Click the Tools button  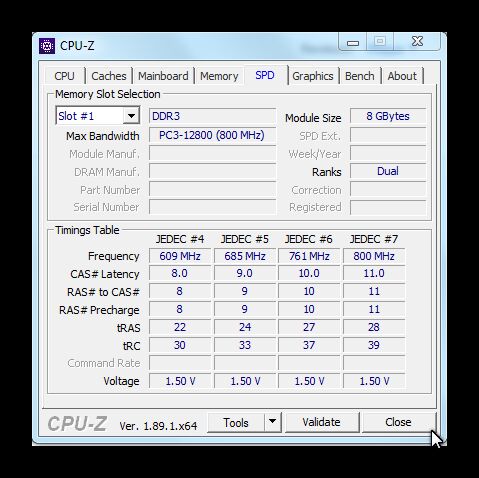236,422
